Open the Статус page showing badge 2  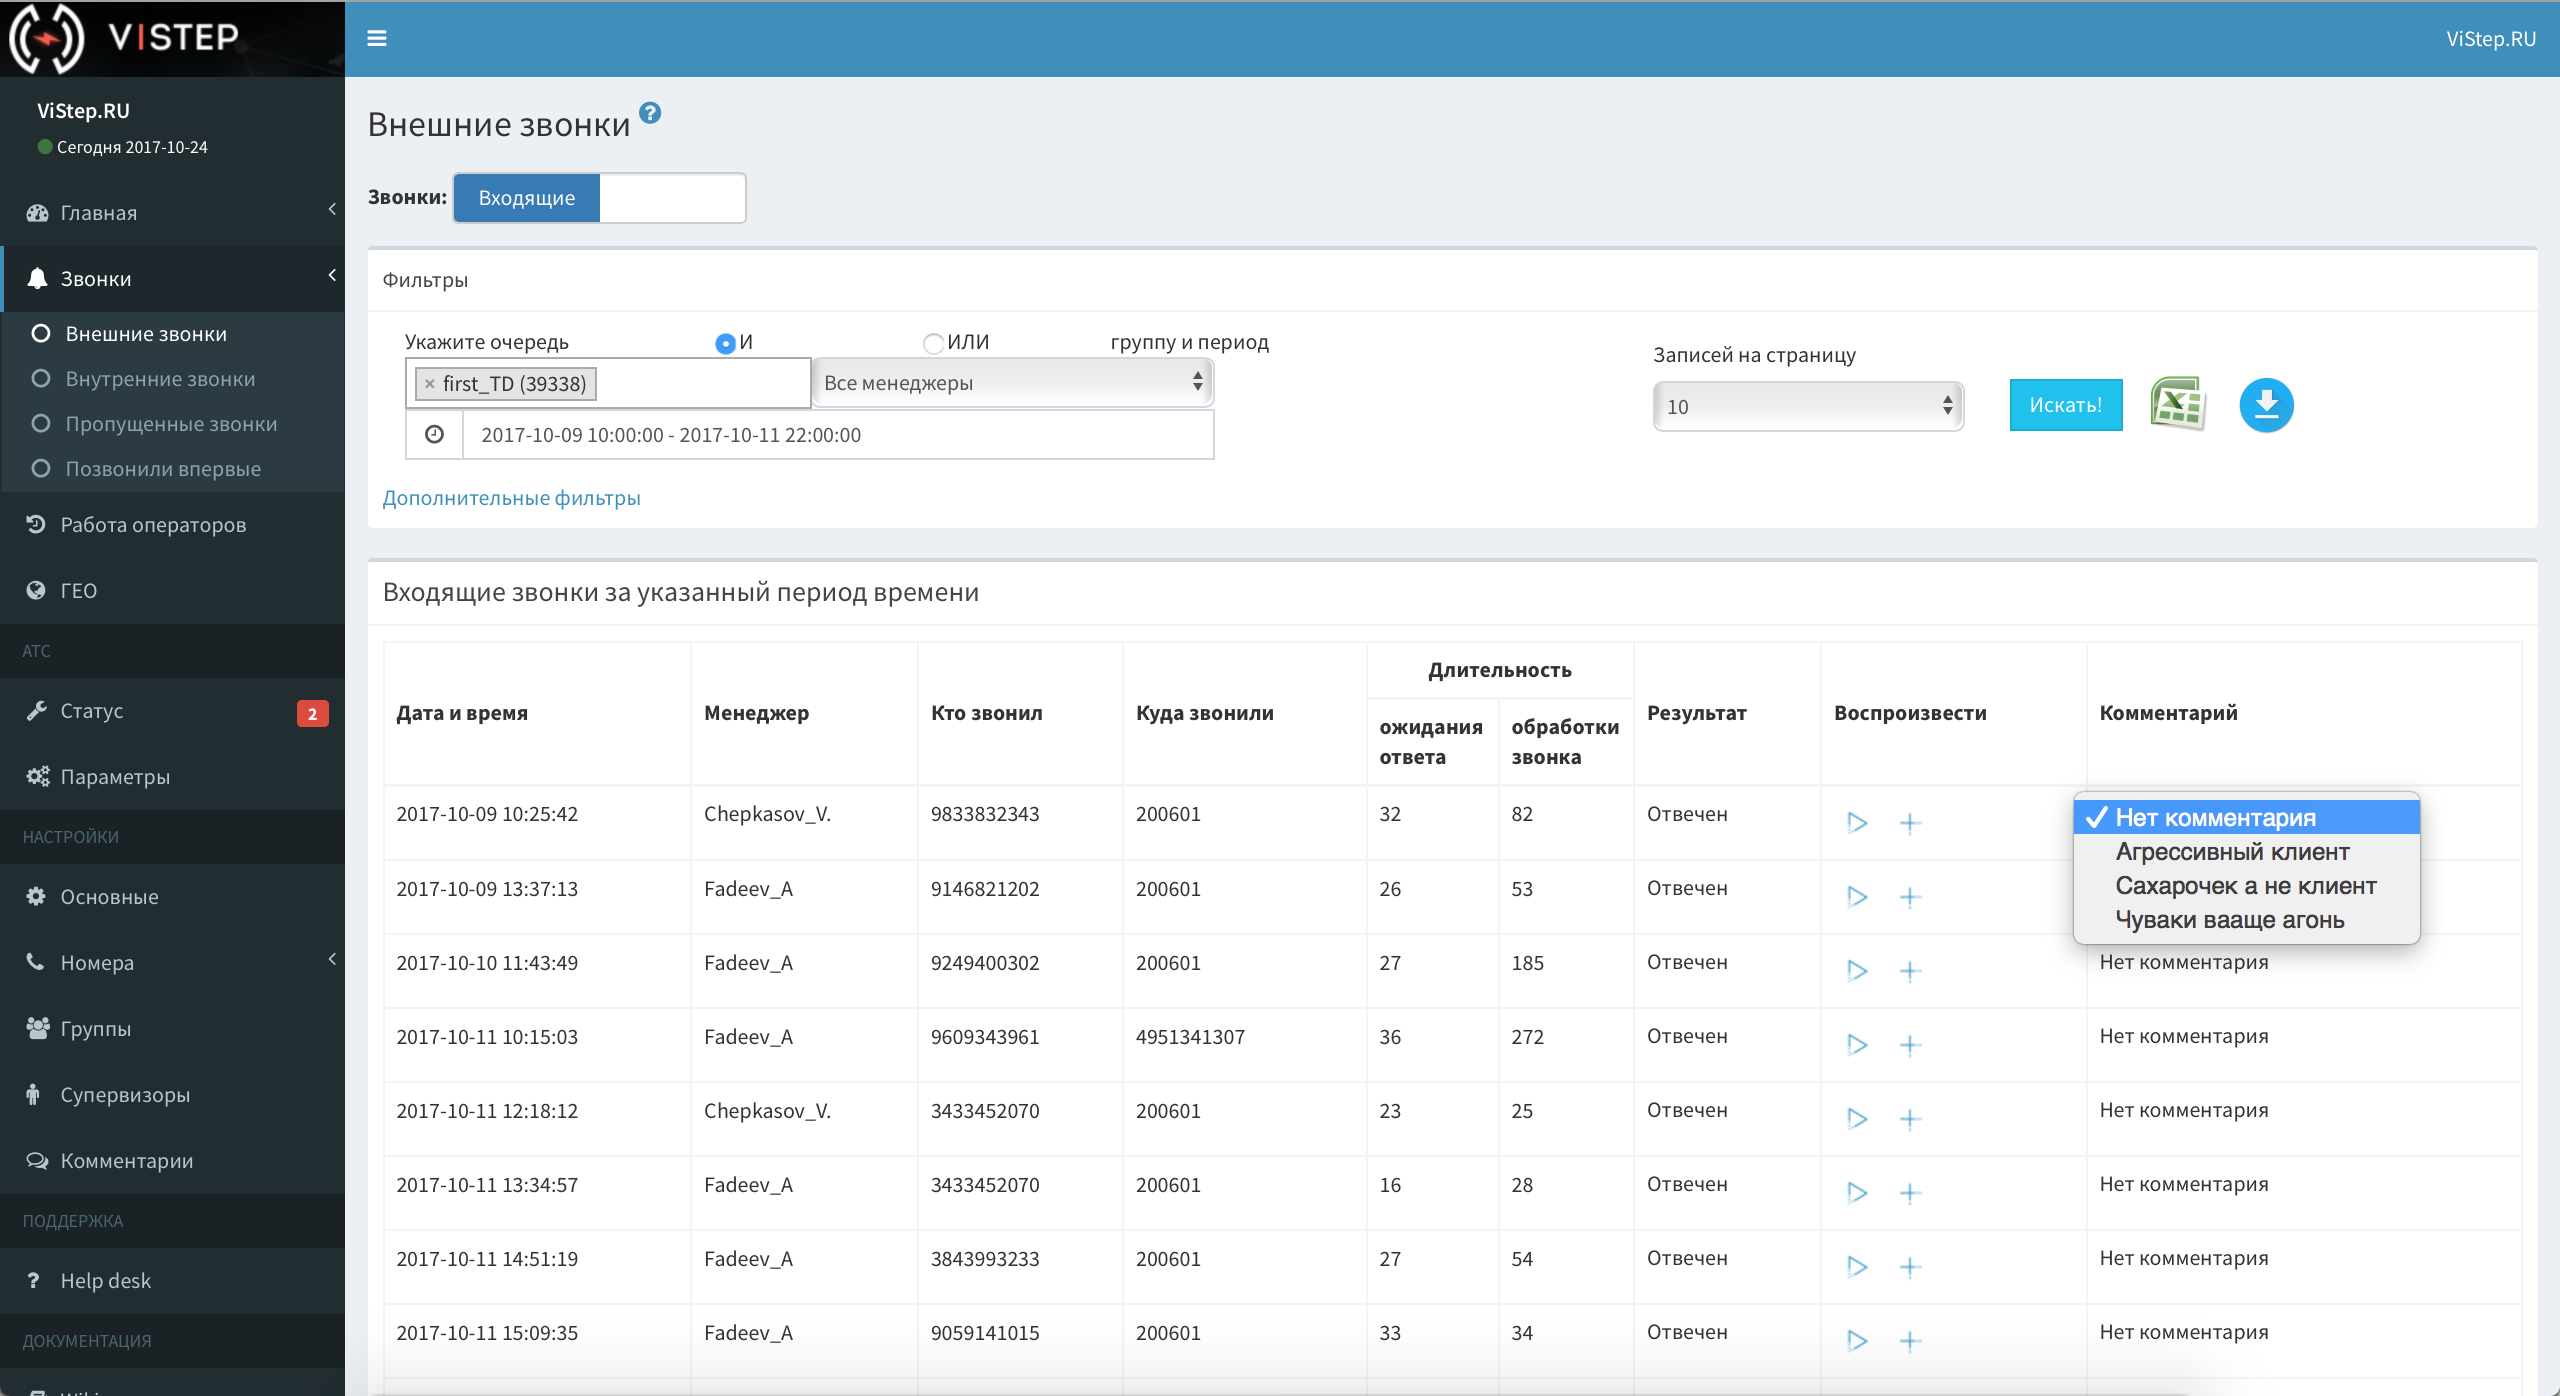click(x=92, y=711)
